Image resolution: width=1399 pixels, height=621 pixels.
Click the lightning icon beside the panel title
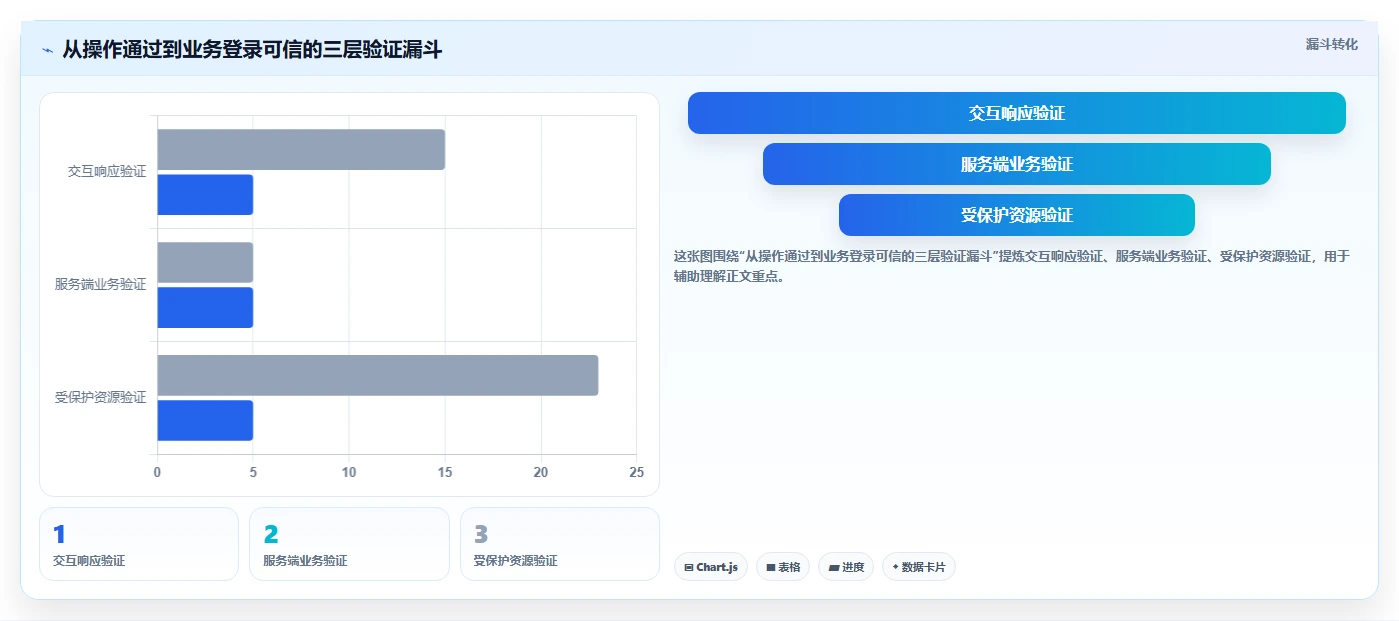pyautogui.click(x=47, y=50)
